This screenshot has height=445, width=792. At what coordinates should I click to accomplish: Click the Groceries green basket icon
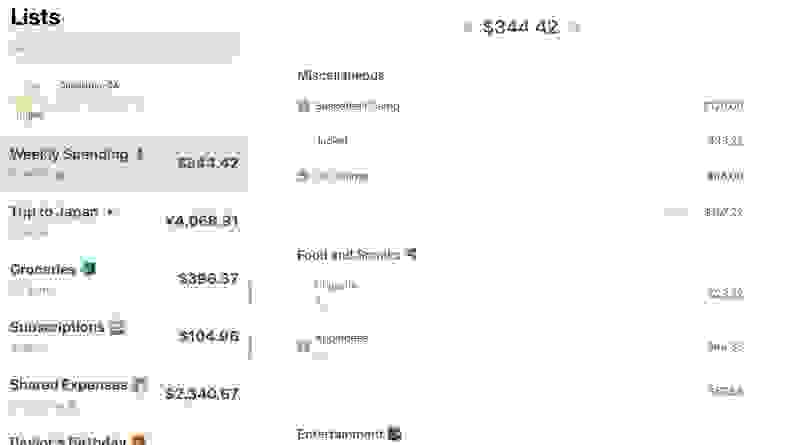88,267
